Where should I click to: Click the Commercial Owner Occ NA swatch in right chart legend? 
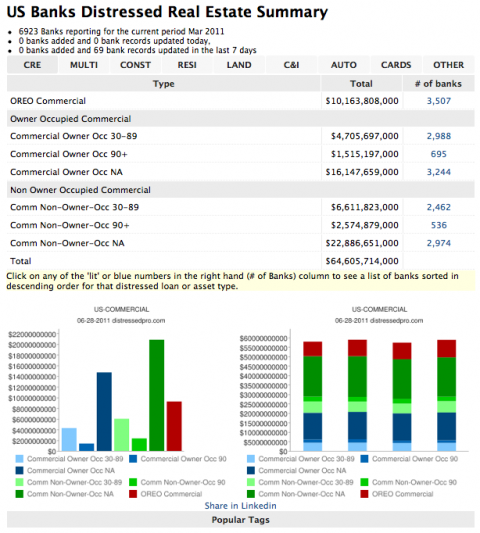click(x=251, y=470)
